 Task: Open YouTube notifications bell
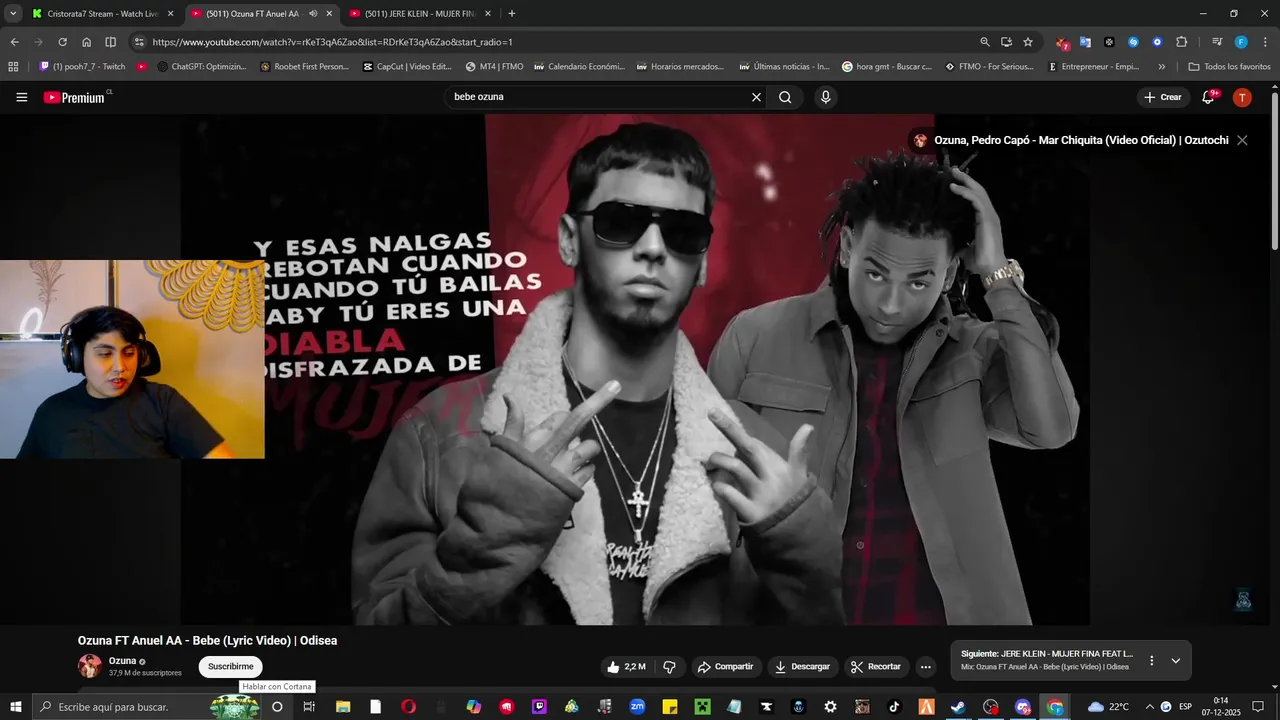coord(1209,97)
